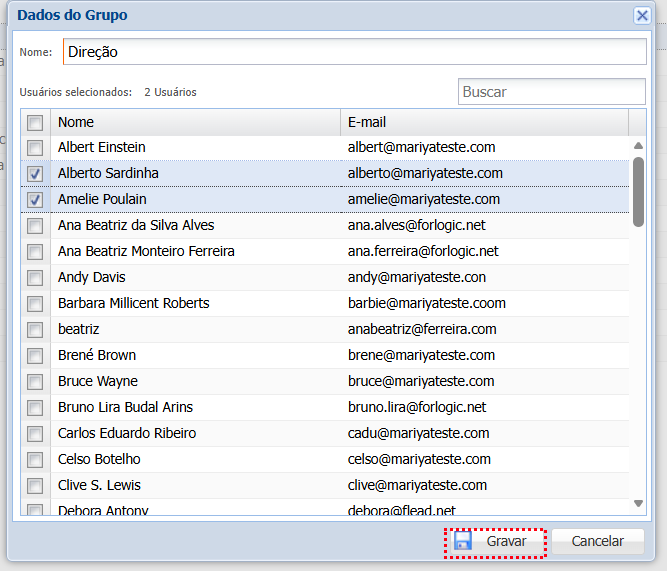Click the Nome input field with Direção
The image size is (667, 571).
[x=354, y=52]
